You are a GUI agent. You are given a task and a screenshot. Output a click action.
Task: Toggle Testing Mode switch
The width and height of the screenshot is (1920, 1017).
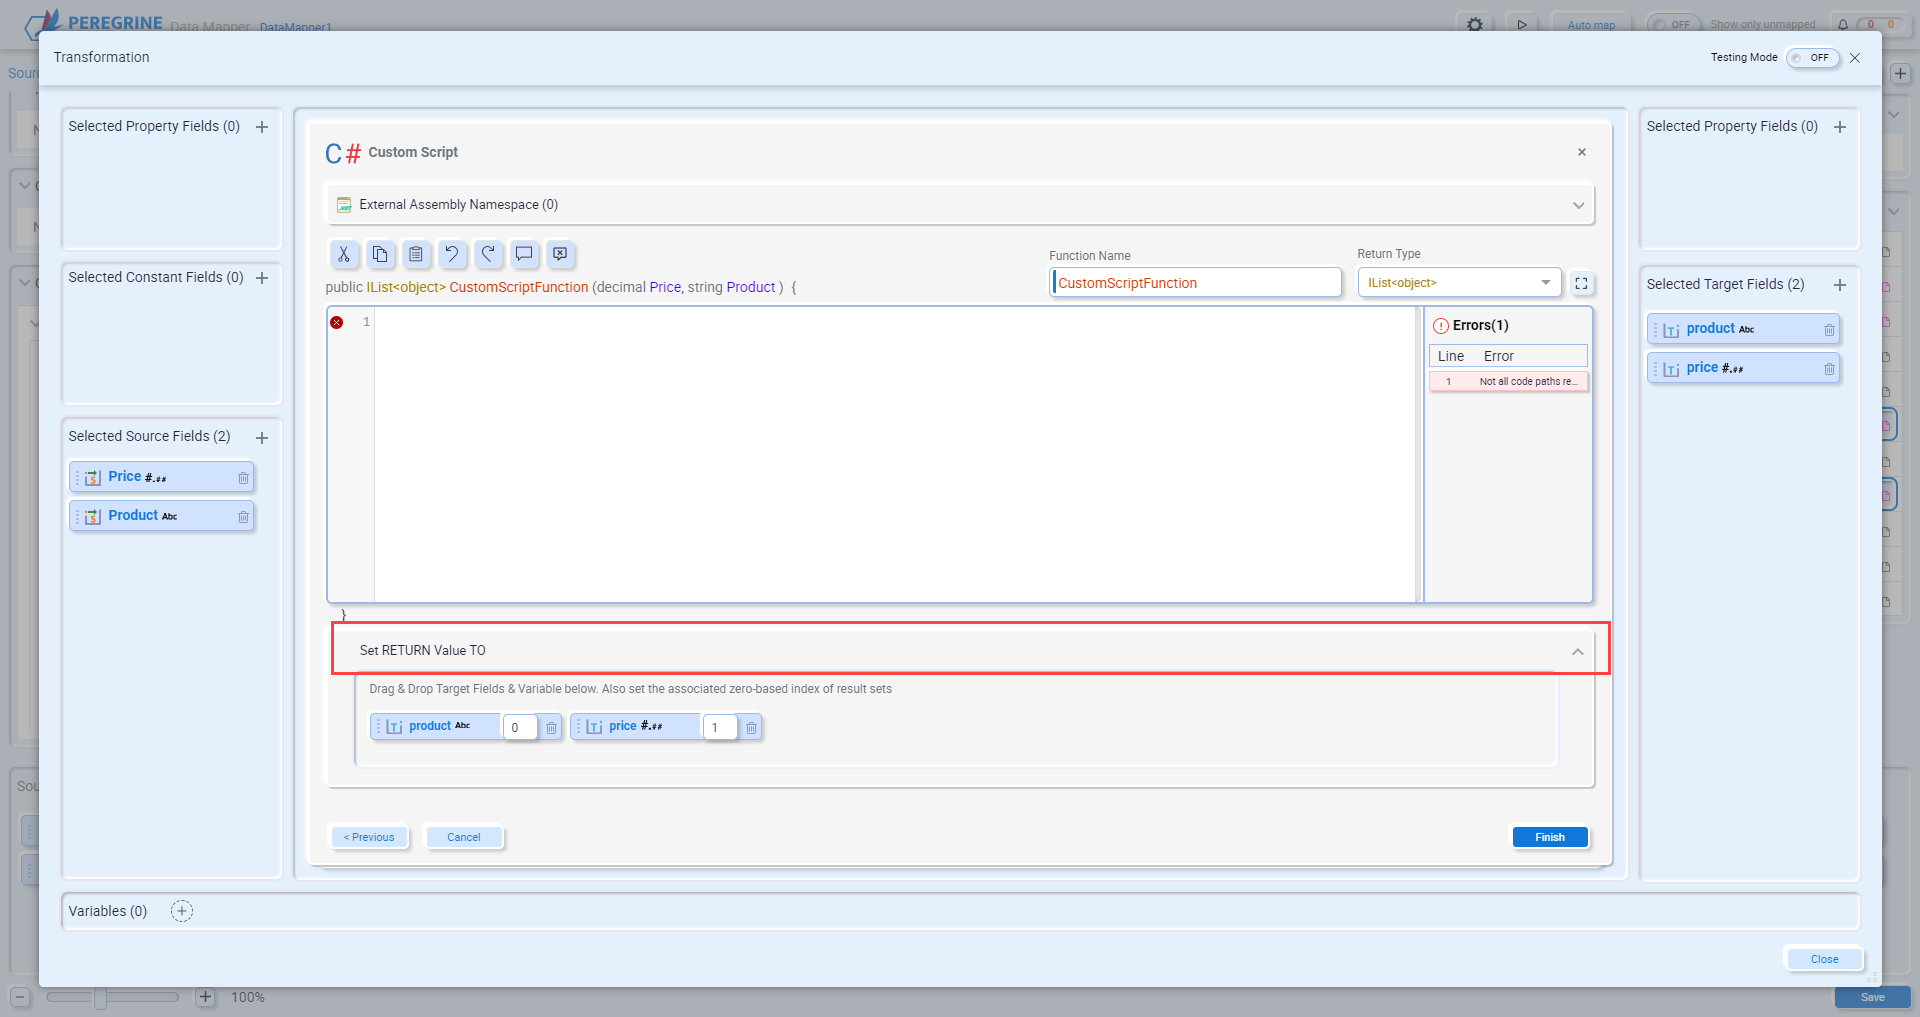click(1812, 58)
